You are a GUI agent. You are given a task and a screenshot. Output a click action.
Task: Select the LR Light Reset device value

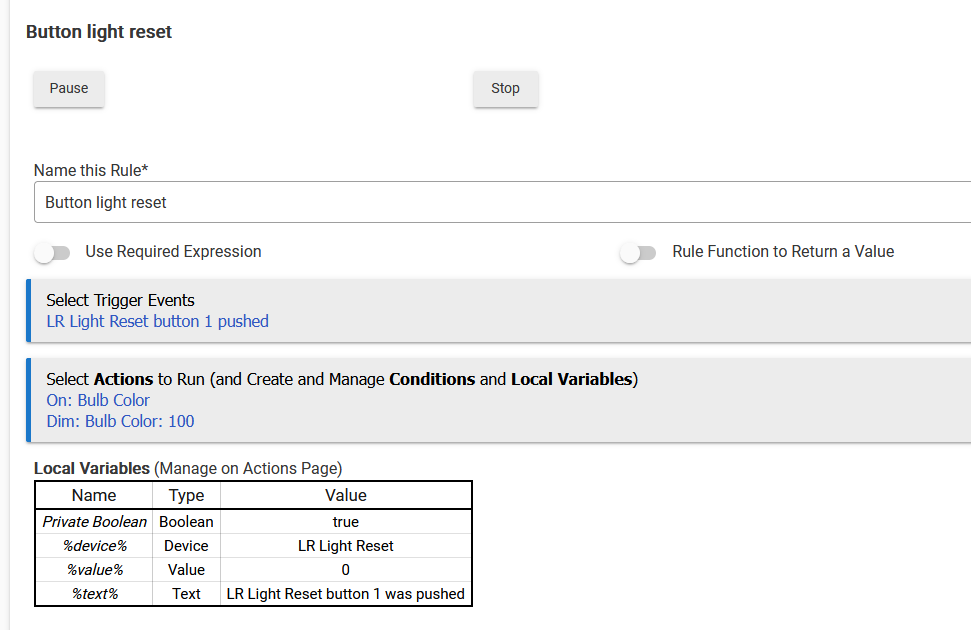[x=346, y=546]
